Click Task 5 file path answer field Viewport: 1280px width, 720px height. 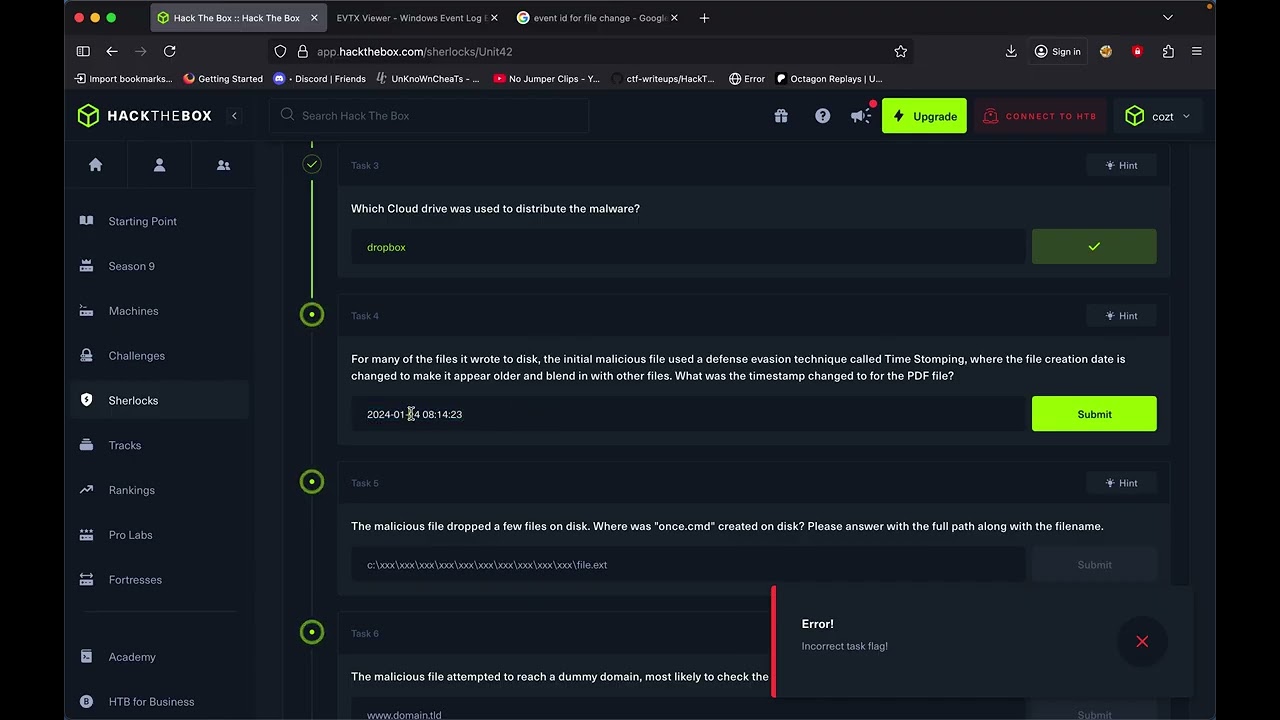click(688, 565)
